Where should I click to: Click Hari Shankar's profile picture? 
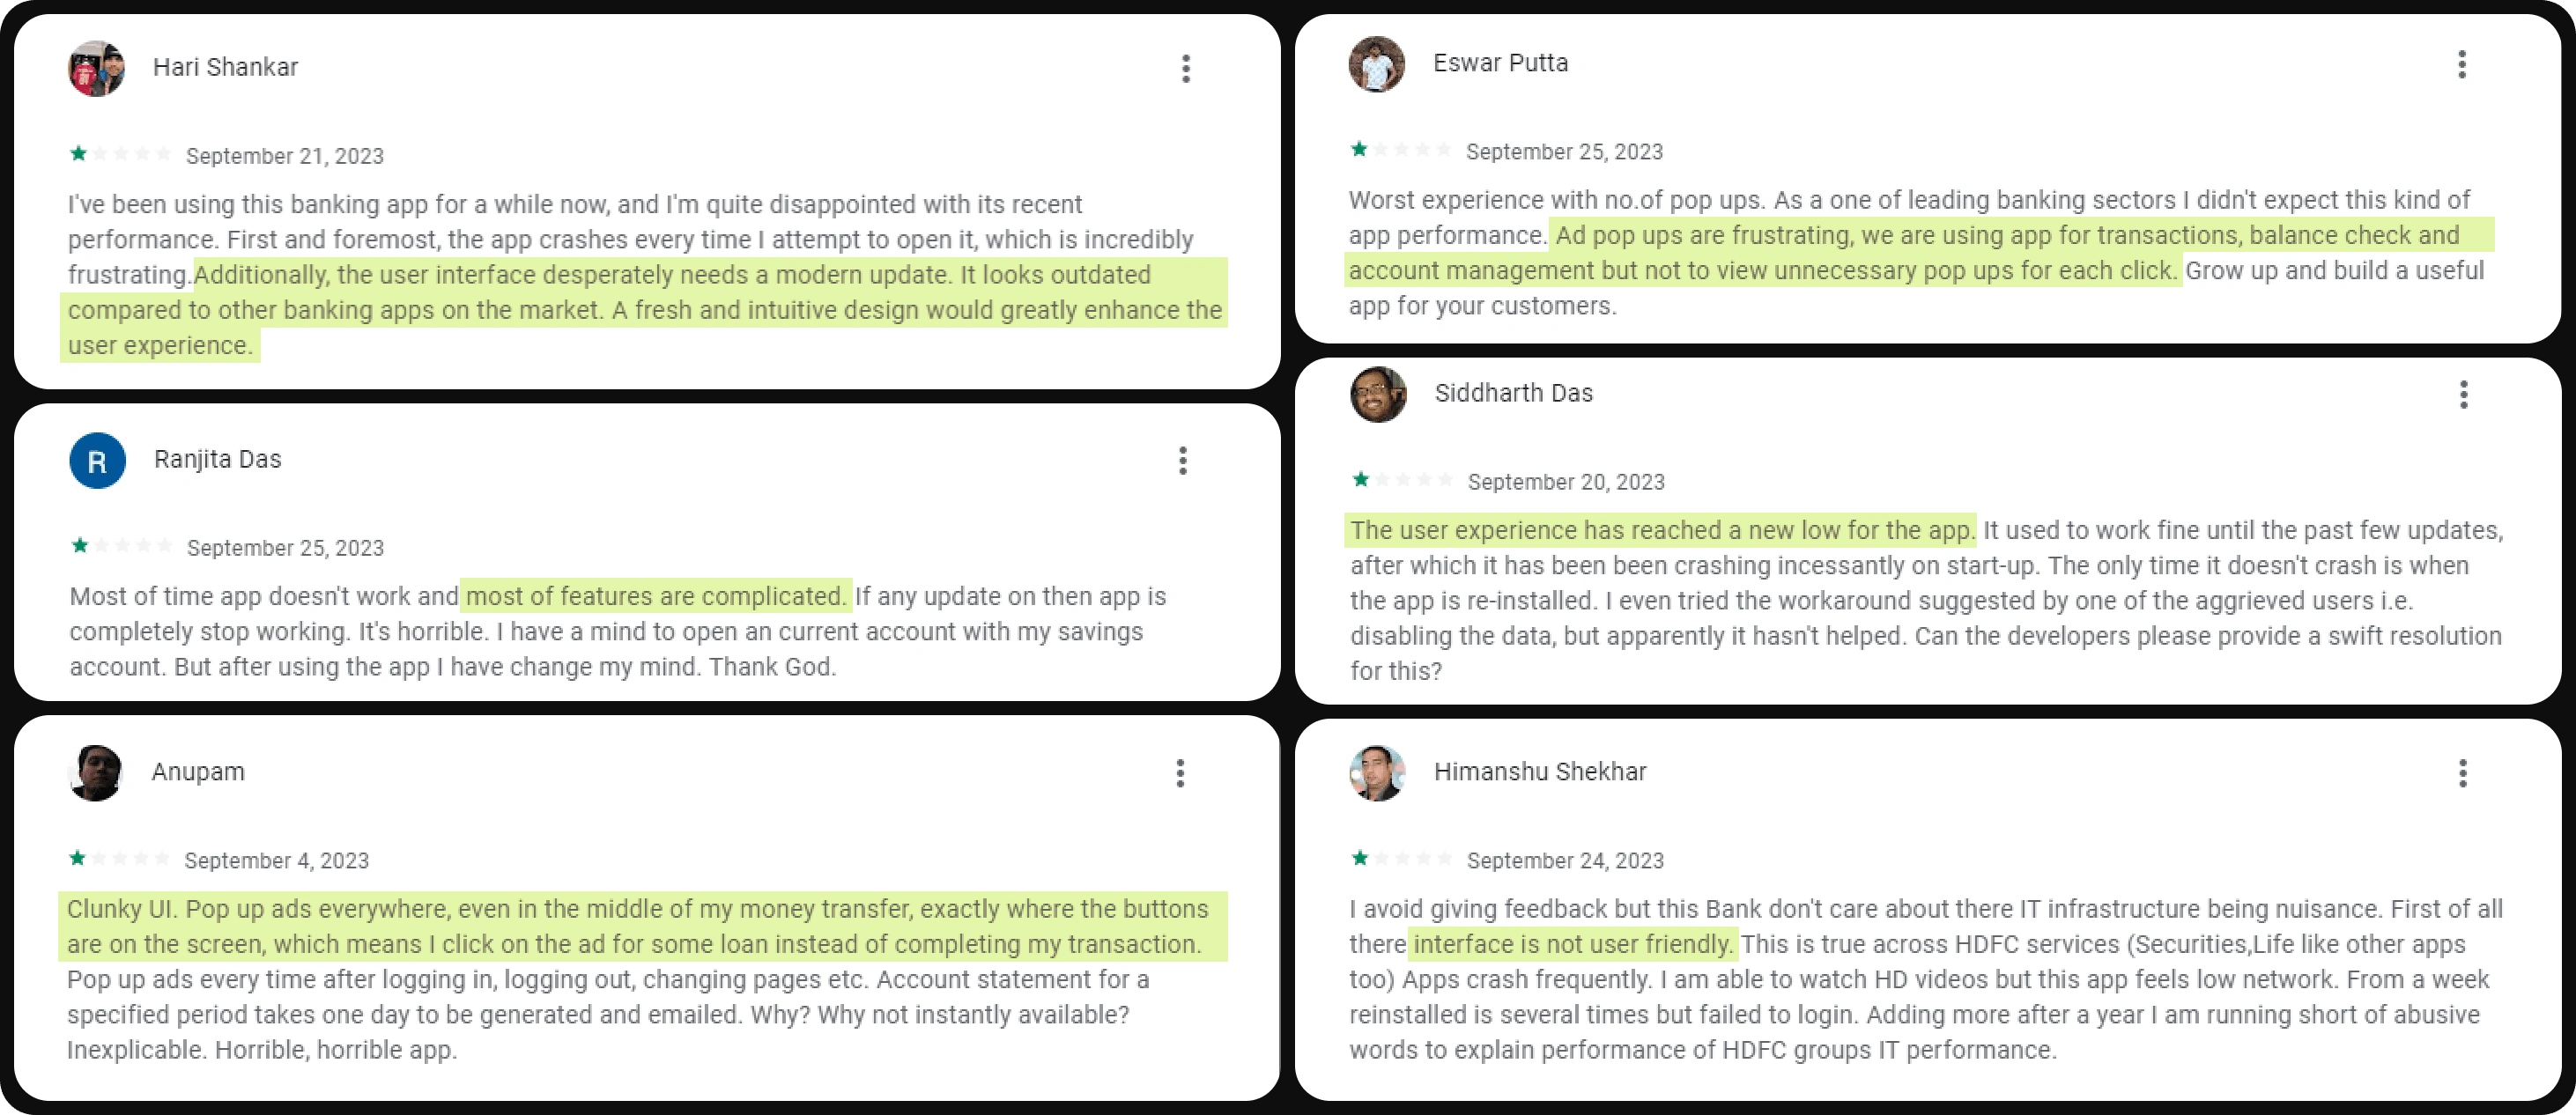96,69
